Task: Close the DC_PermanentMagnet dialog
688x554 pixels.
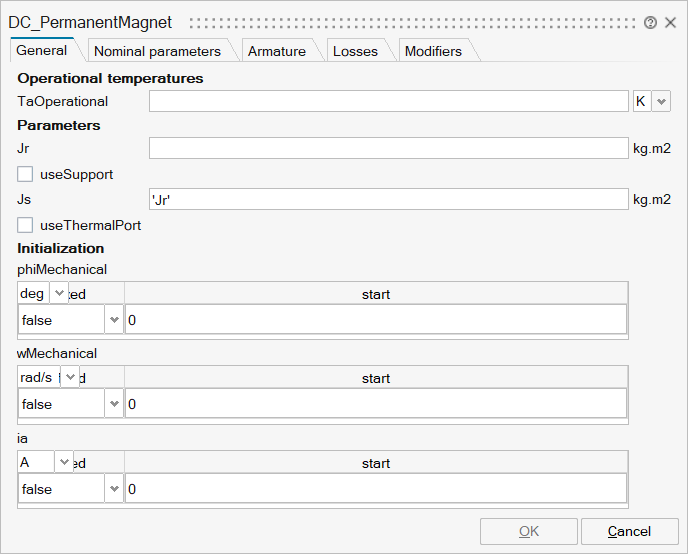Action: (670, 22)
